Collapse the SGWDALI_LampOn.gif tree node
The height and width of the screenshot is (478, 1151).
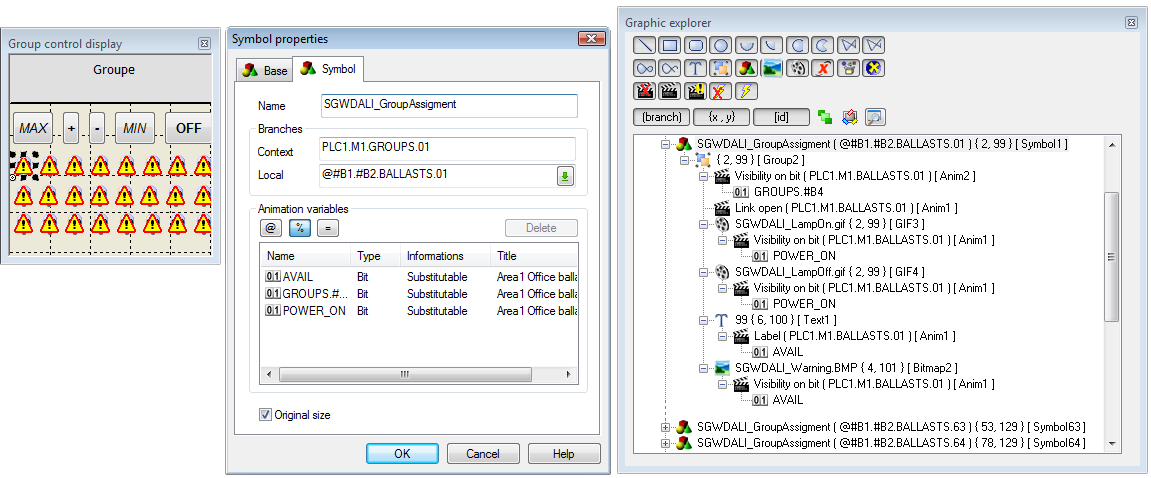pyautogui.click(x=703, y=224)
